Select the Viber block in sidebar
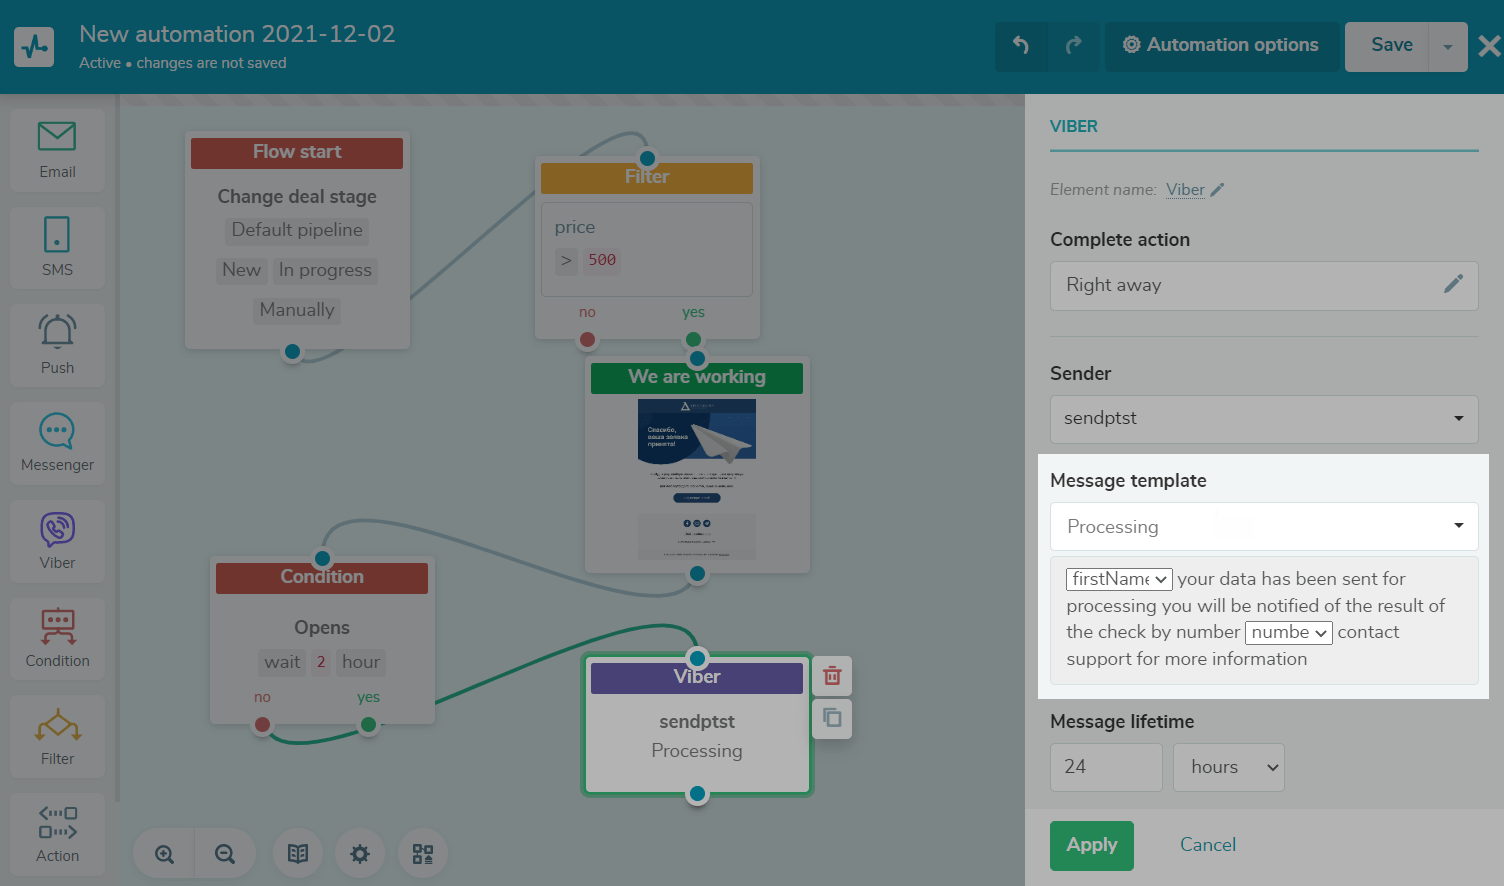The height and width of the screenshot is (886, 1504). [x=57, y=540]
